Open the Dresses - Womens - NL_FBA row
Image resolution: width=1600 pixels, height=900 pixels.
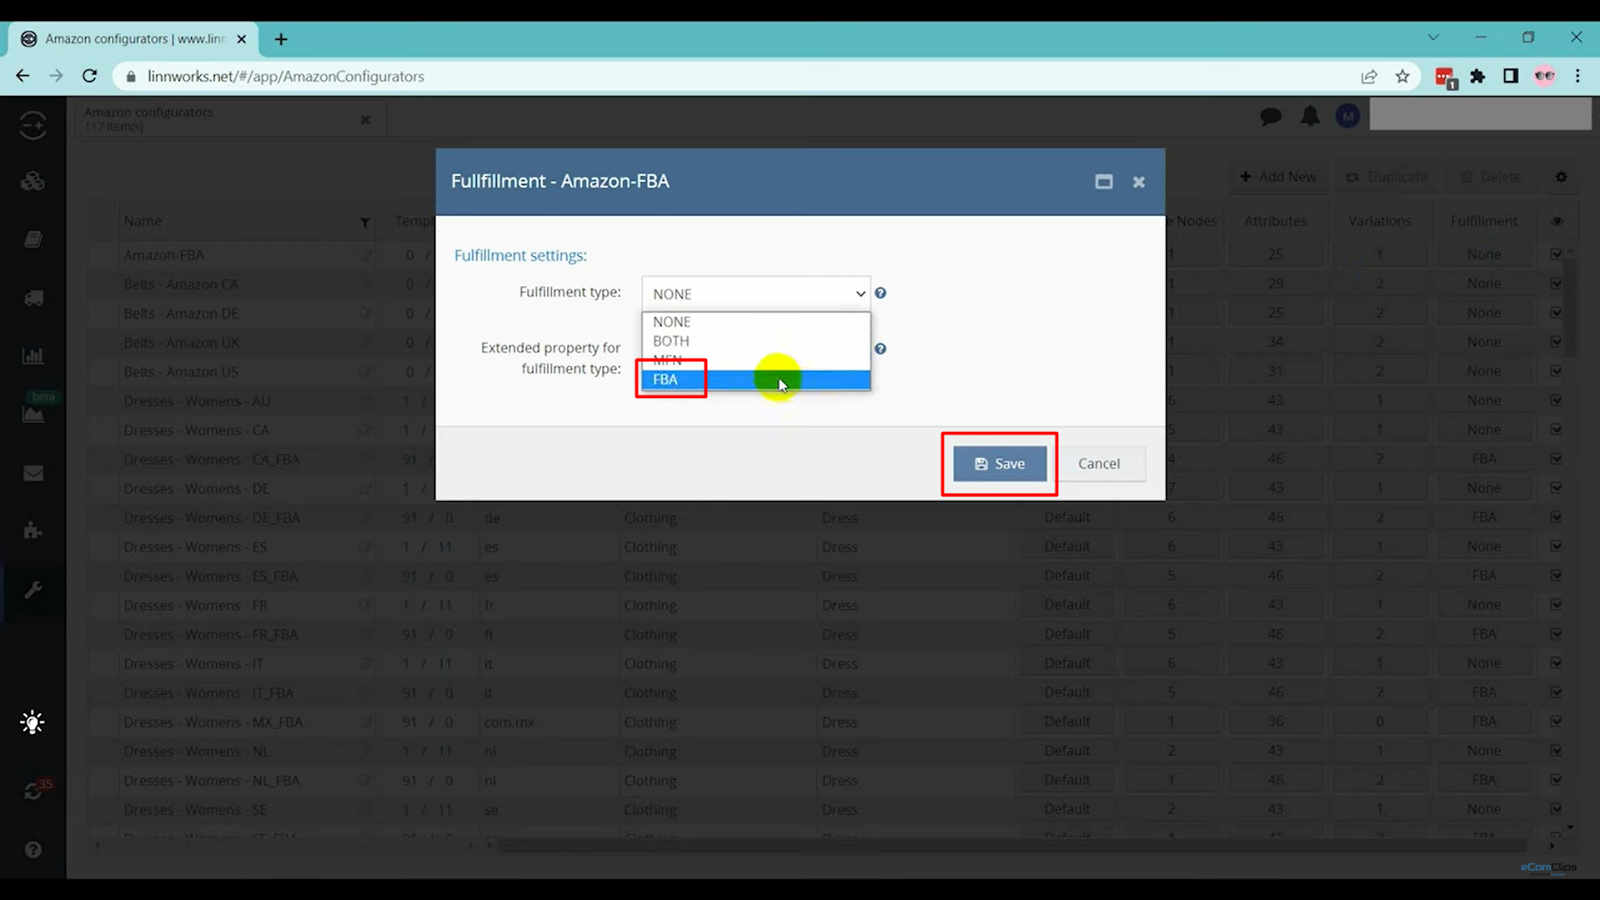click(x=212, y=781)
